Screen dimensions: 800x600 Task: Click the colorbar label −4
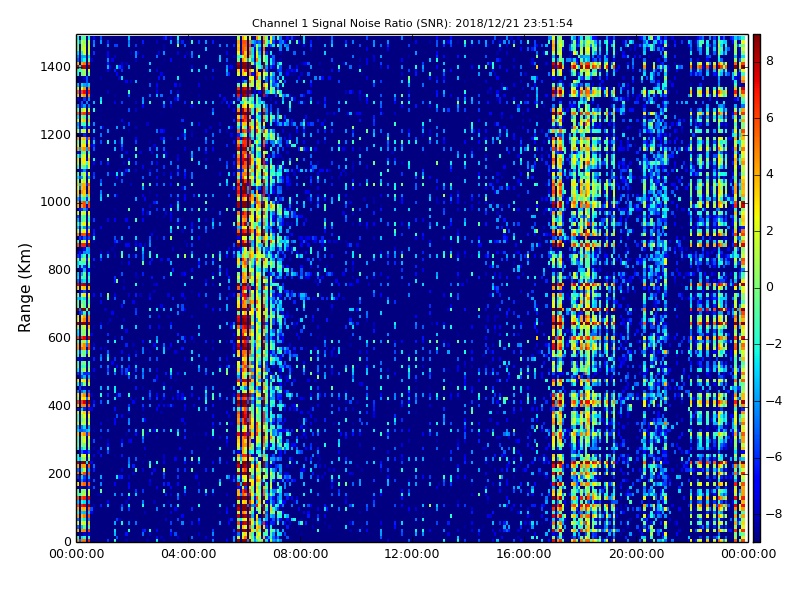[774, 401]
